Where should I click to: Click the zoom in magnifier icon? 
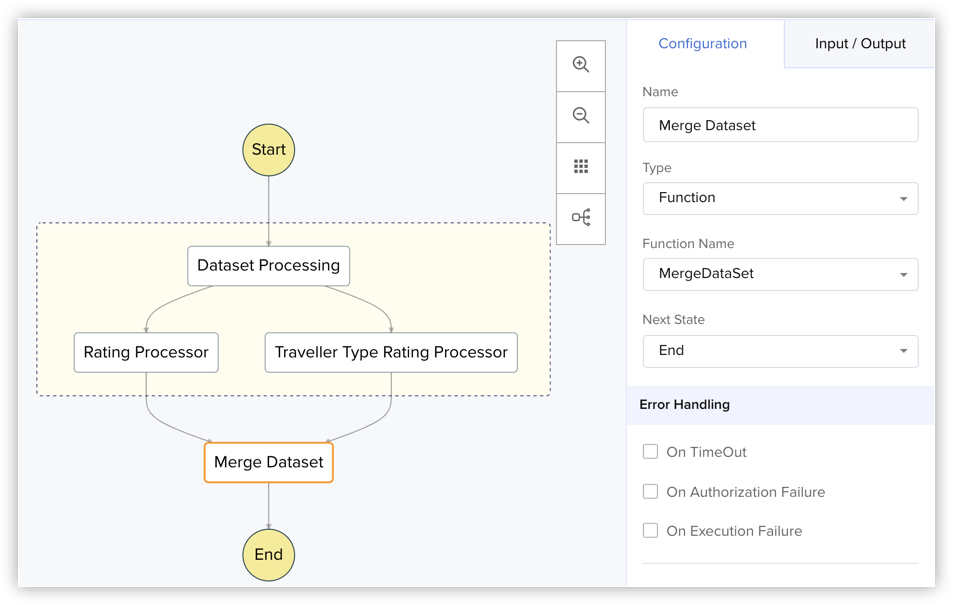pos(581,65)
